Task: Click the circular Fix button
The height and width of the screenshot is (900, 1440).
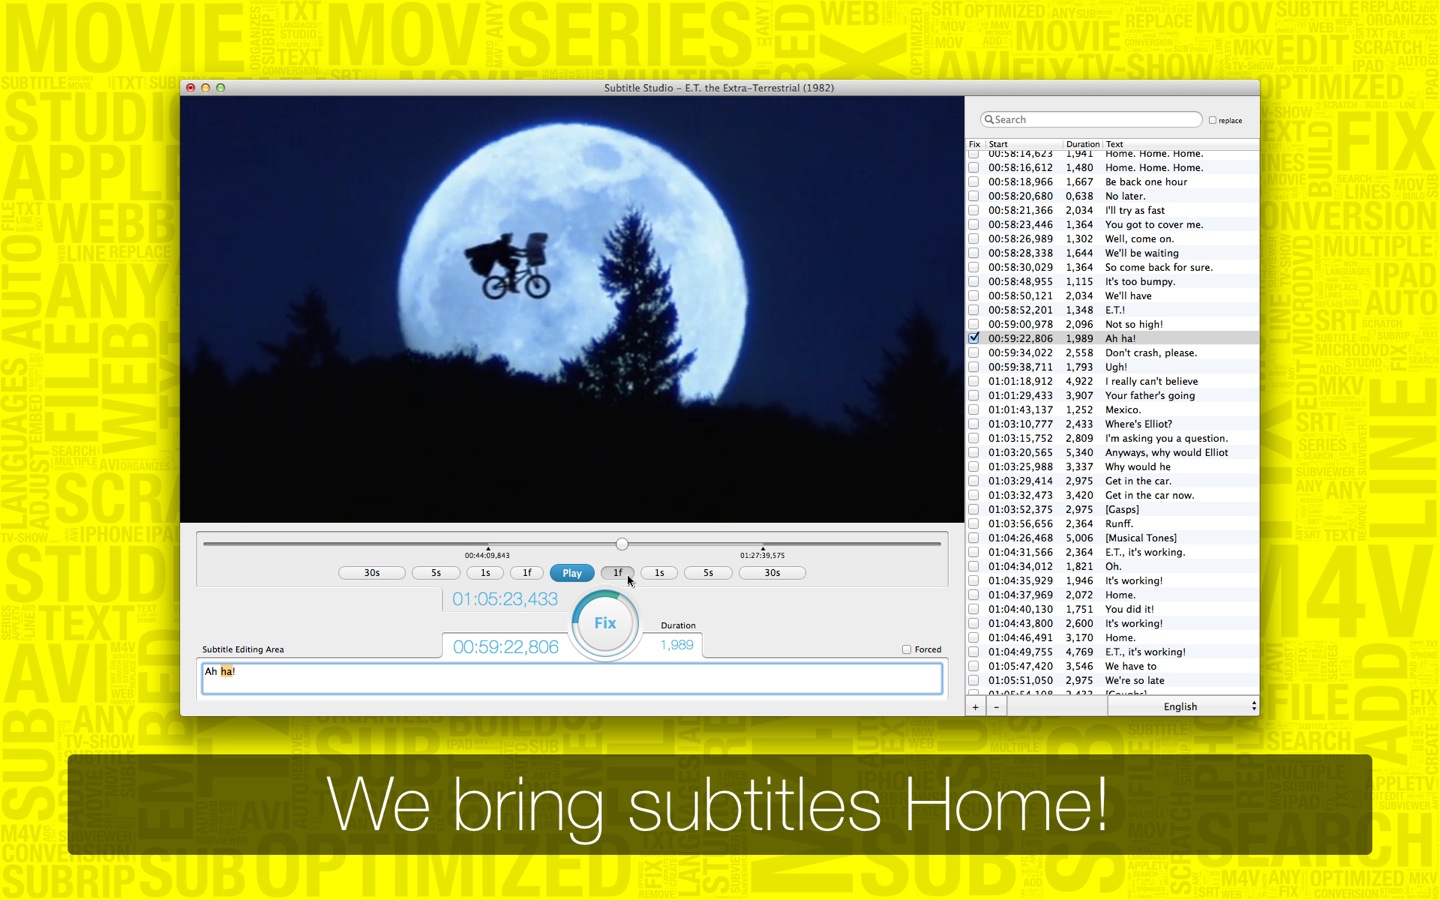Action: pos(605,623)
